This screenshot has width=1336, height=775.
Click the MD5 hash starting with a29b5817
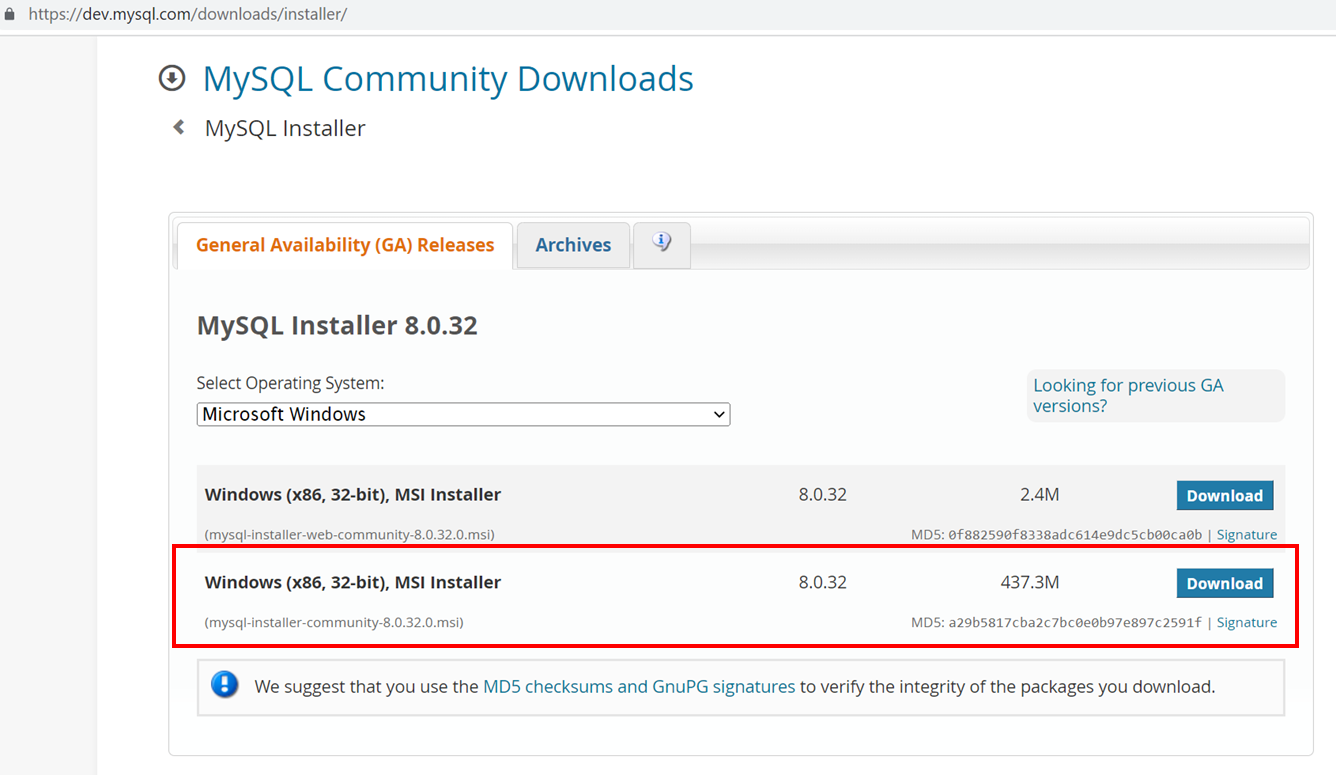pyautogui.click(x=1075, y=622)
